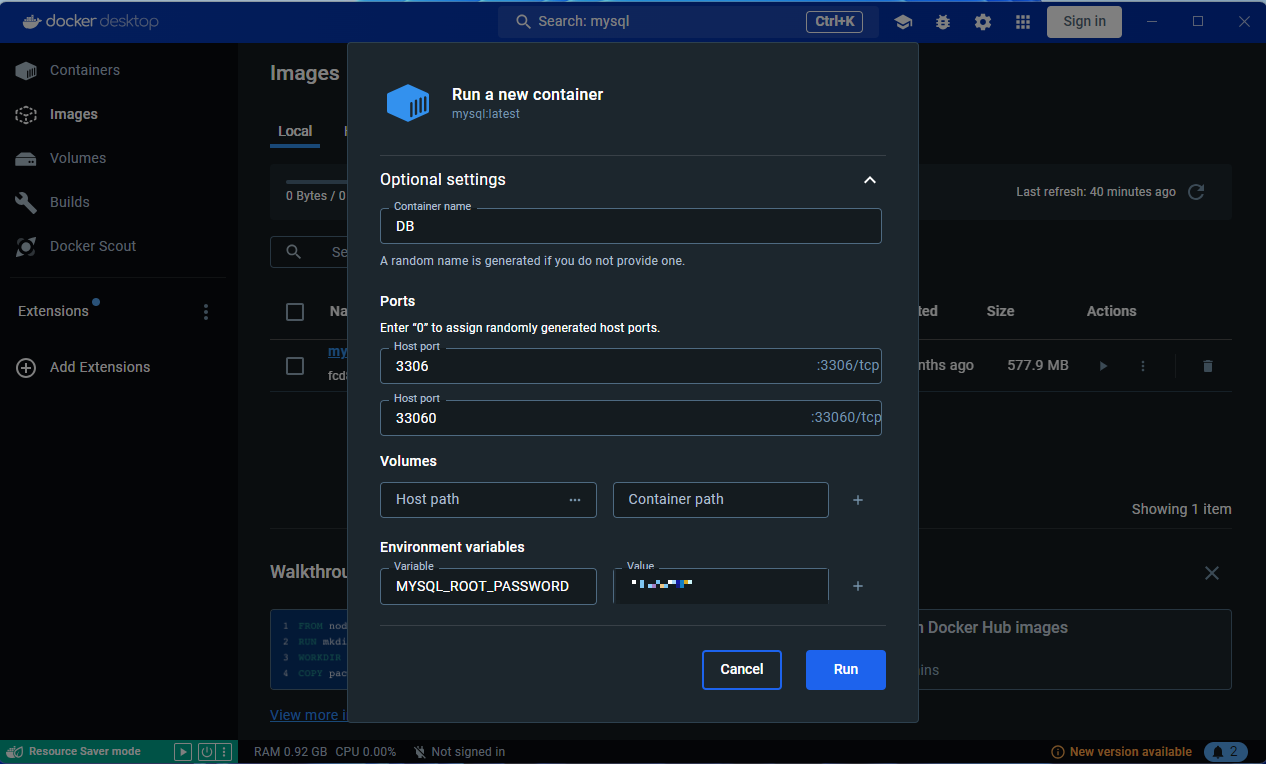The height and width of the screenshot is (764, 1266).
Task: Open the Extensions three-dot menu
Action: 206,312
